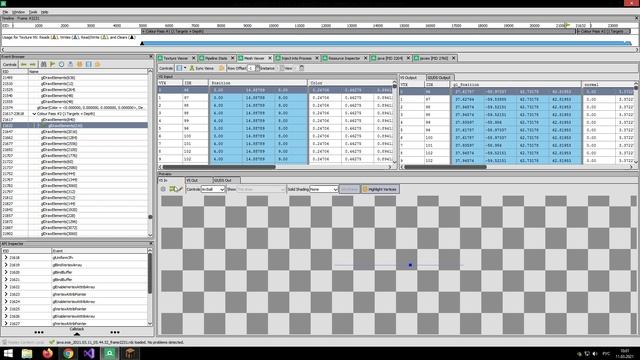Open the mesh layout dropdown arrow in toolbar
Image resolution: width=640 pixels, height=360 pixels.
185,68
